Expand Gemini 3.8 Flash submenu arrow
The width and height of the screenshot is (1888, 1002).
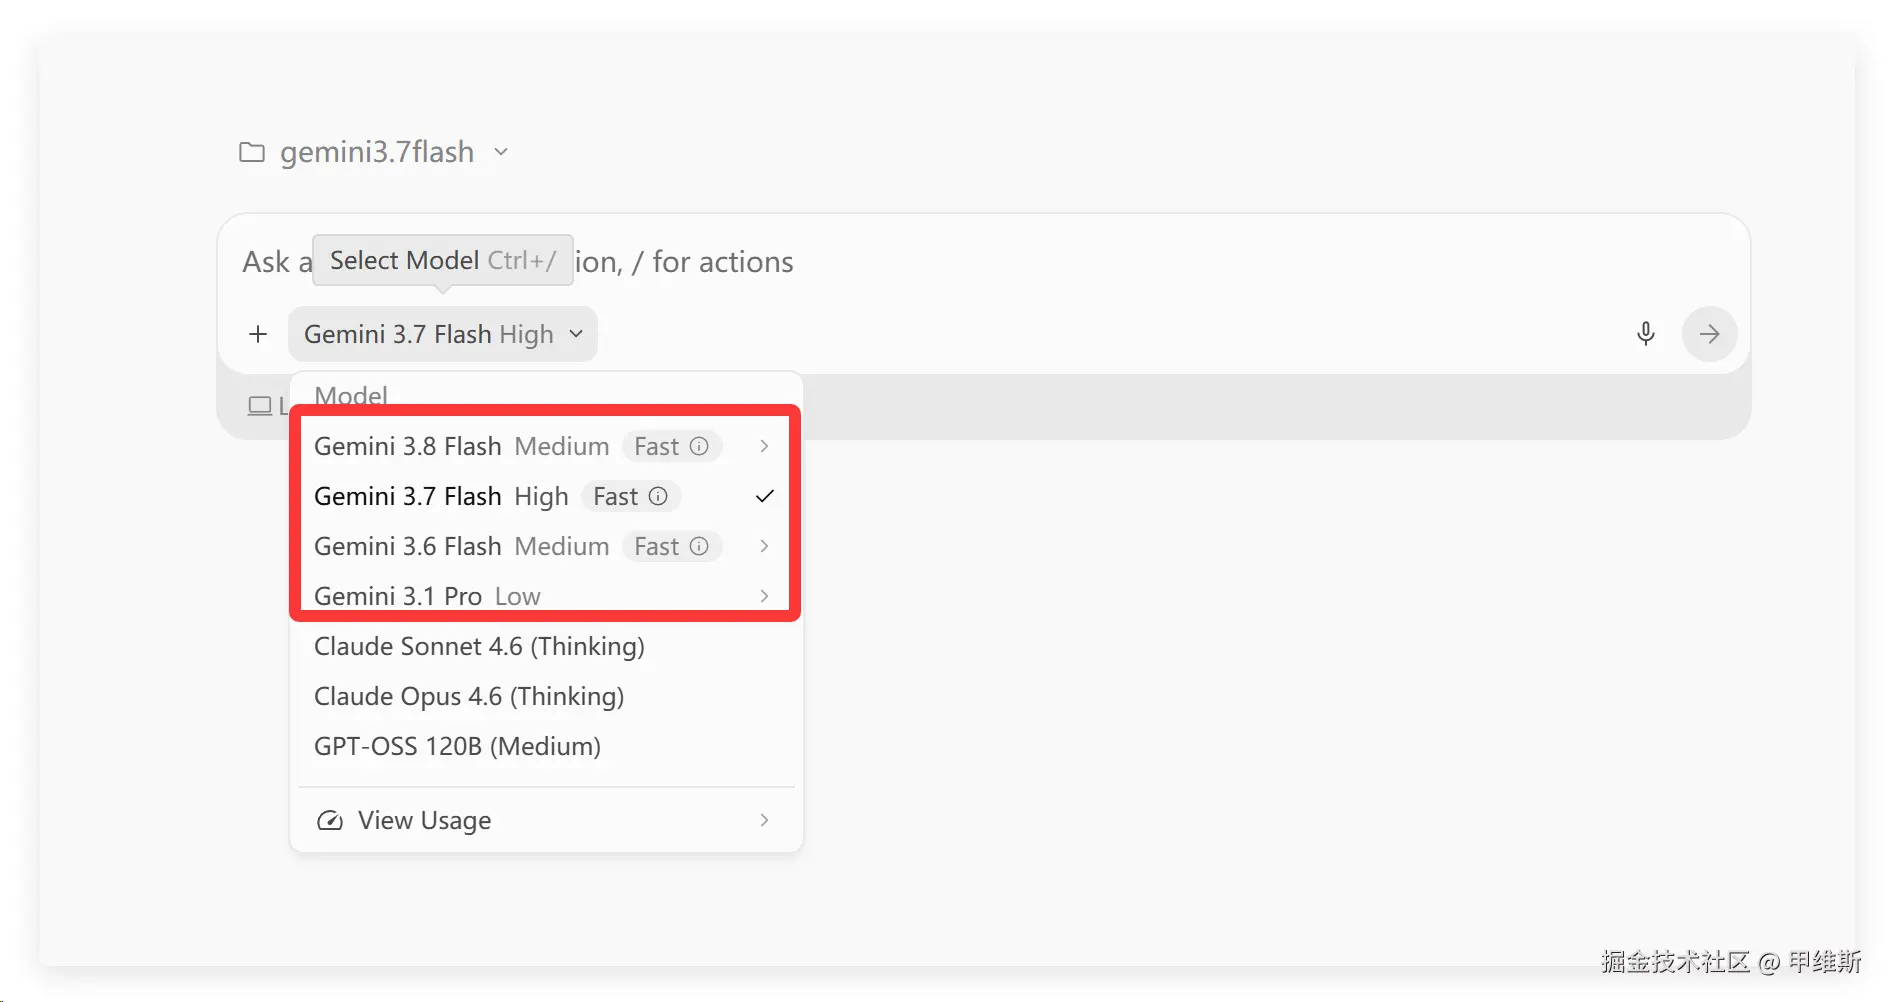click(764, 446)
